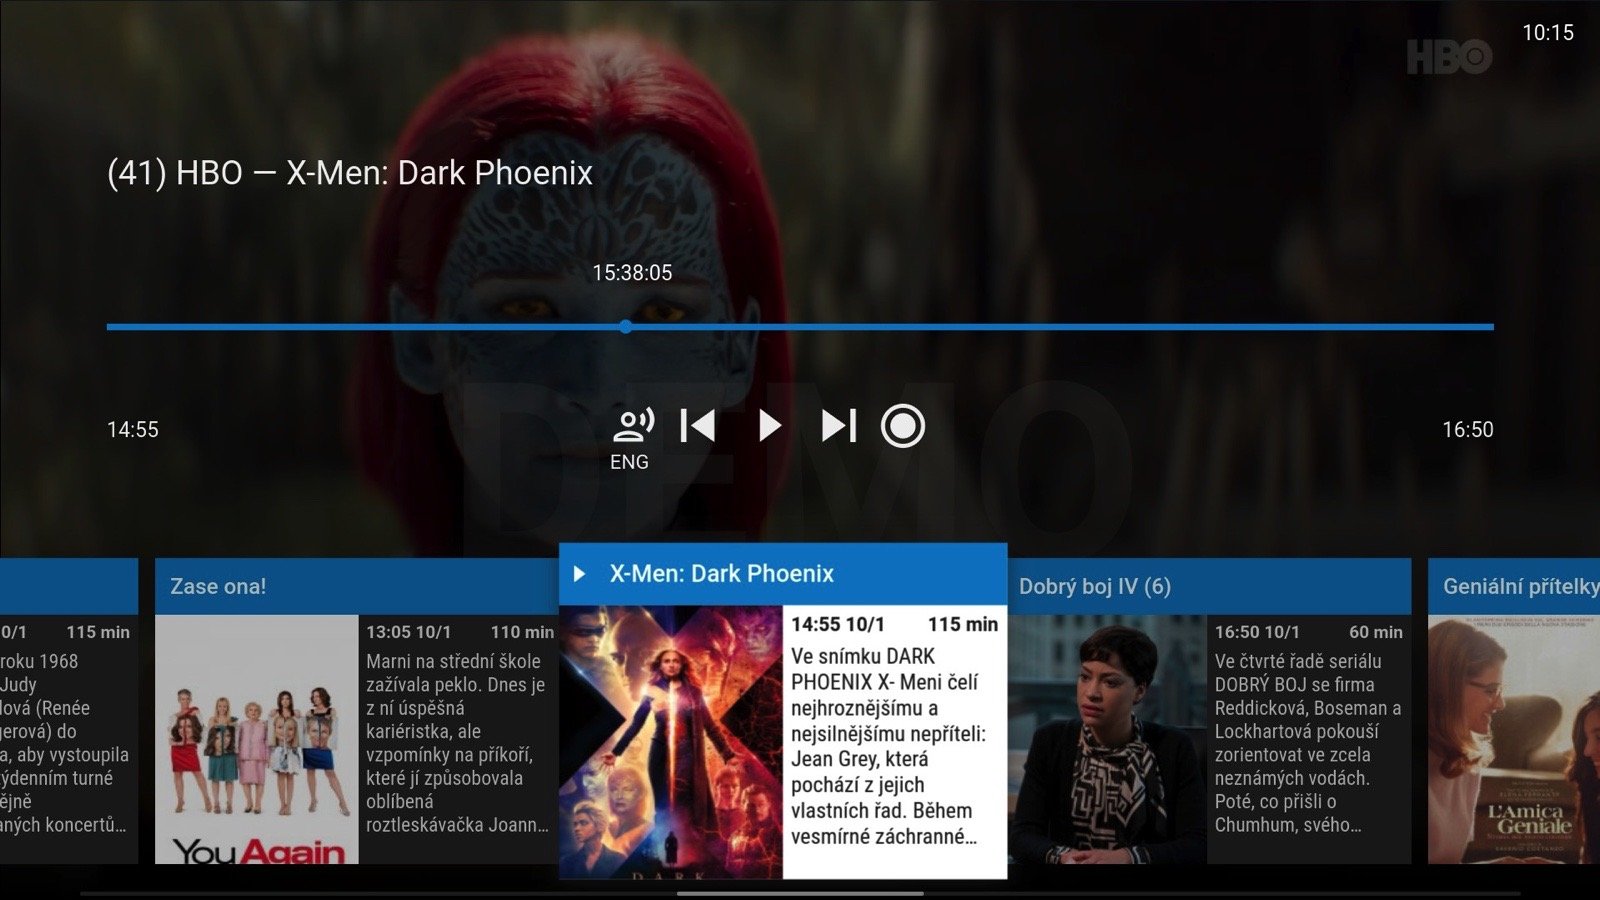Click the start time '14:55'
Image resolution: width=1600 pixels, height=900 pixels.
point(133,430)
